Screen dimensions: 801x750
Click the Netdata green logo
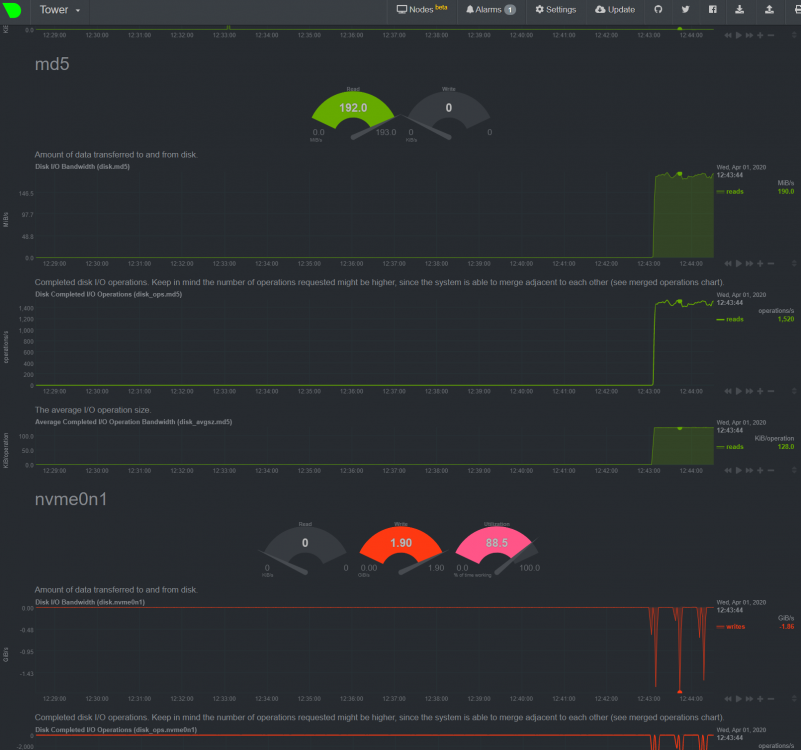12,10
